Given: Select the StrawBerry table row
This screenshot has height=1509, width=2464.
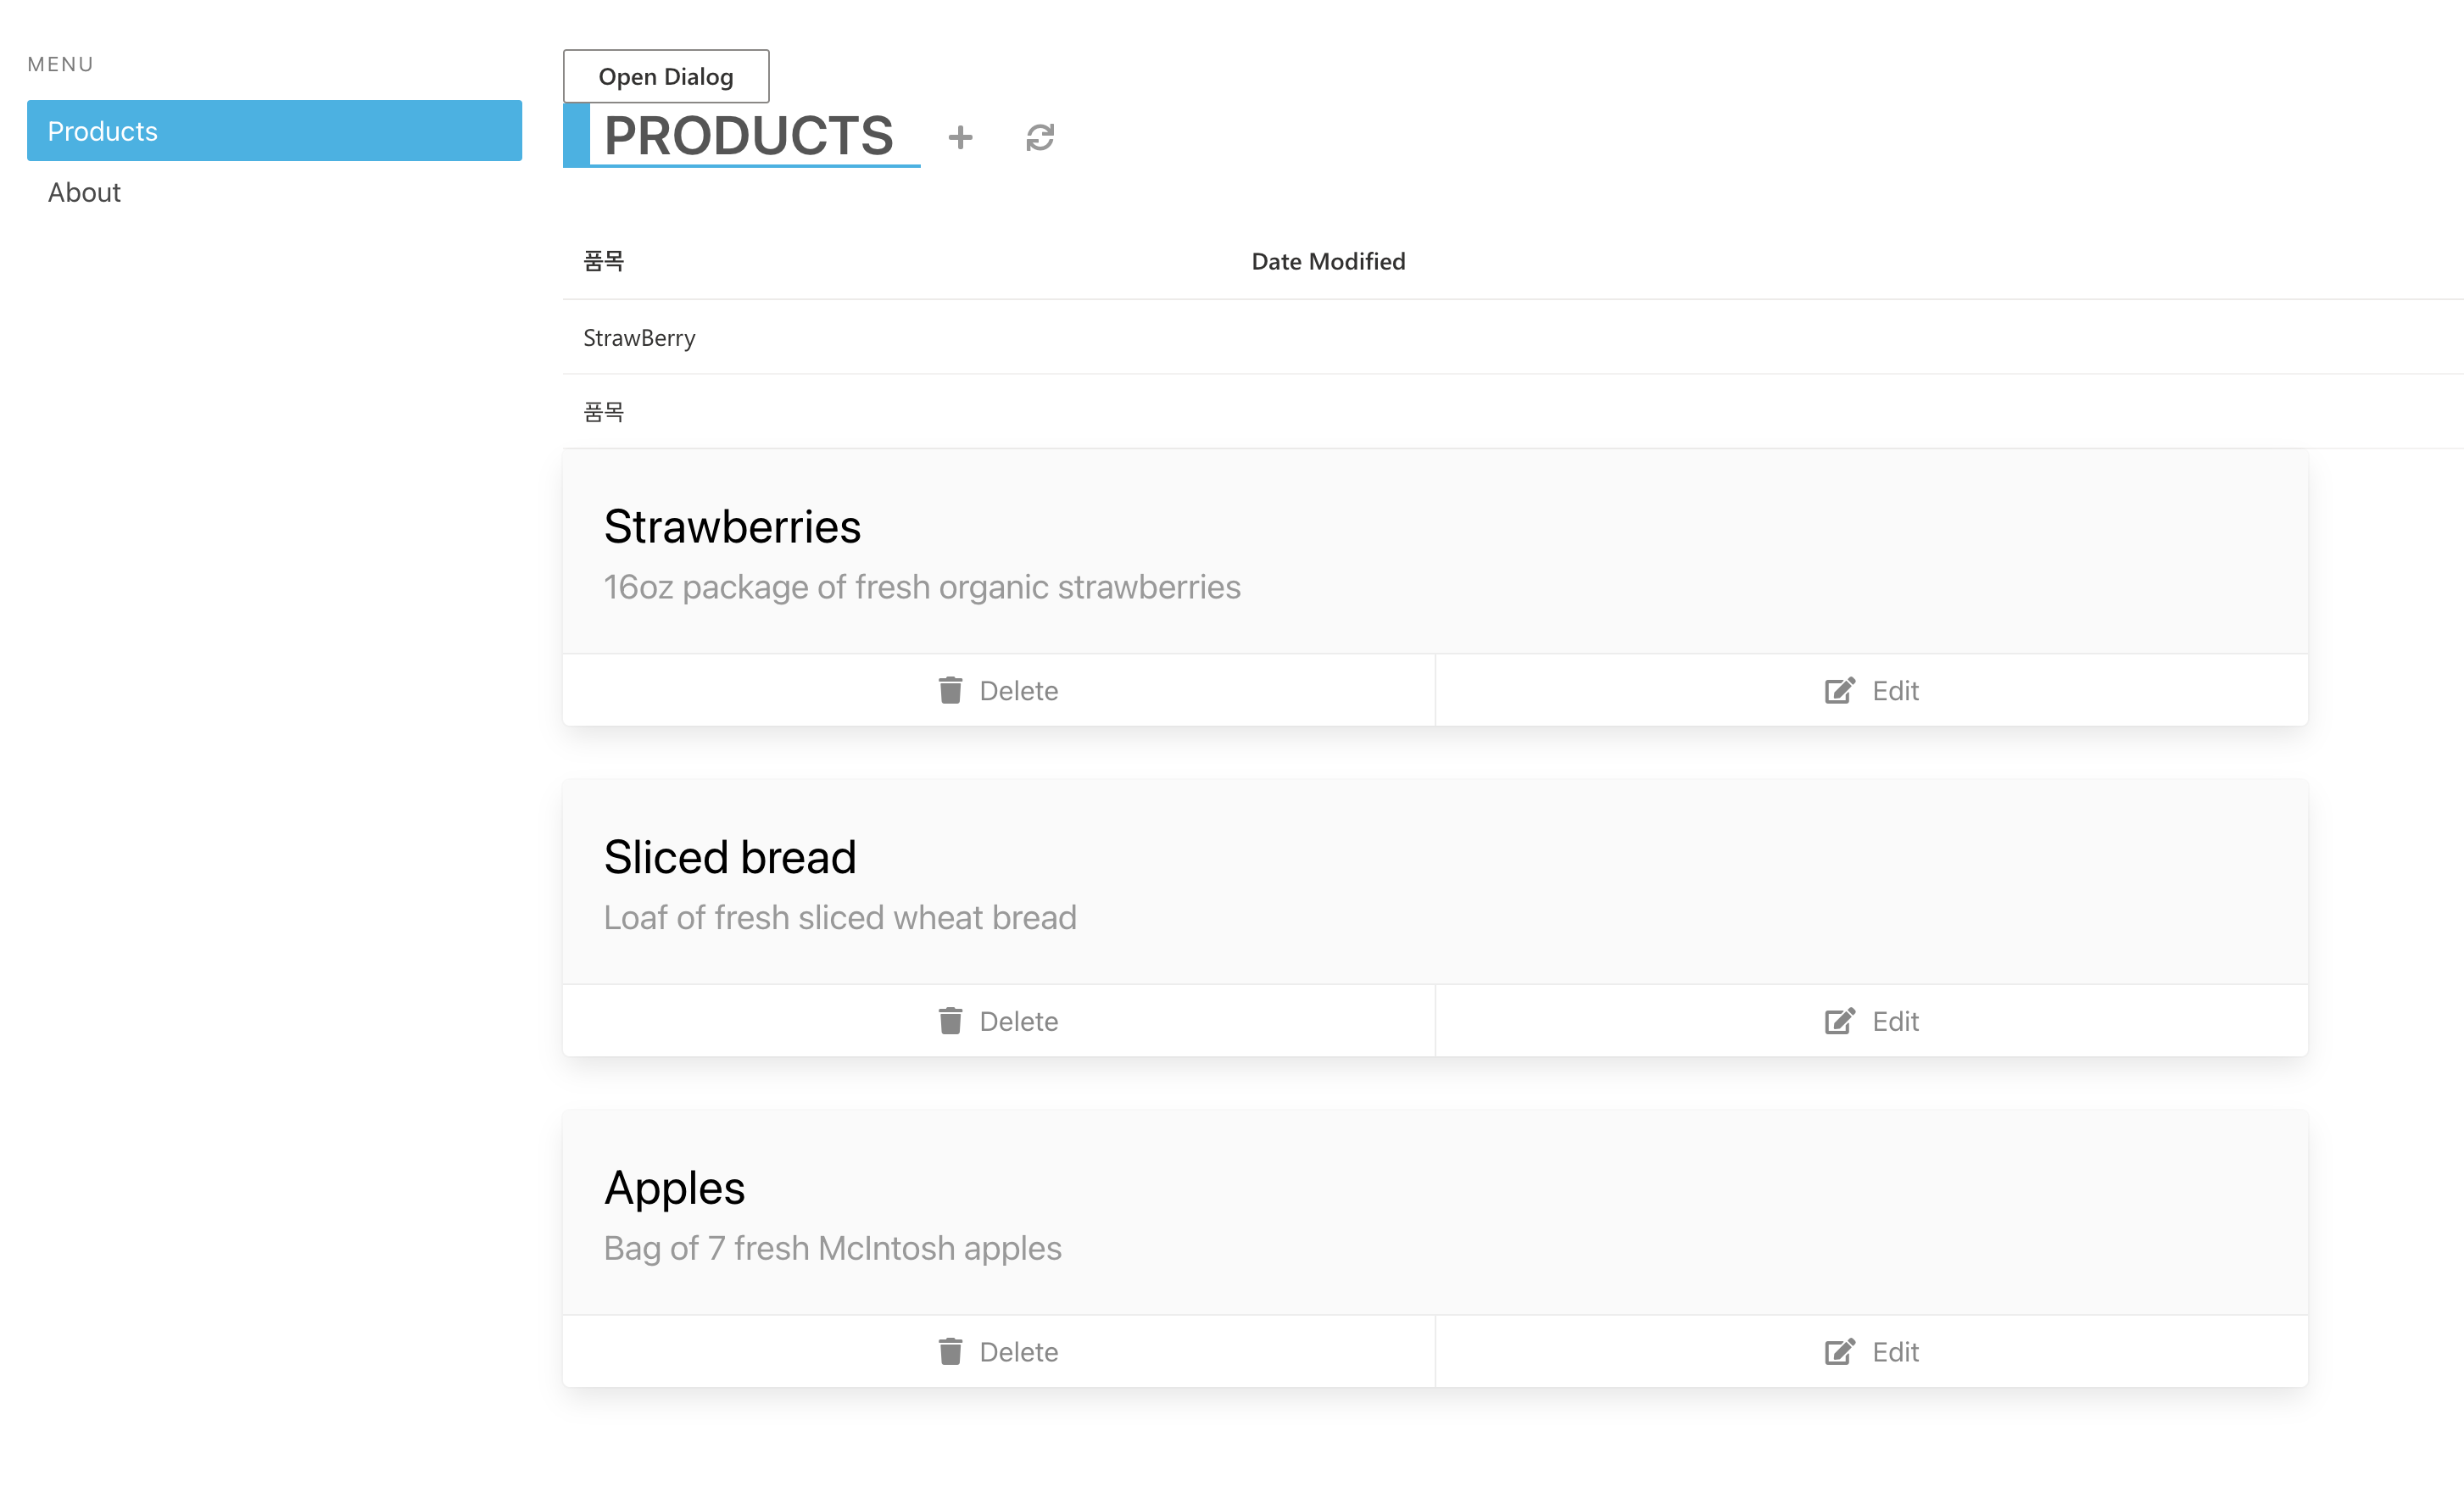Looking at the screenshot, I should pos(640,338).
